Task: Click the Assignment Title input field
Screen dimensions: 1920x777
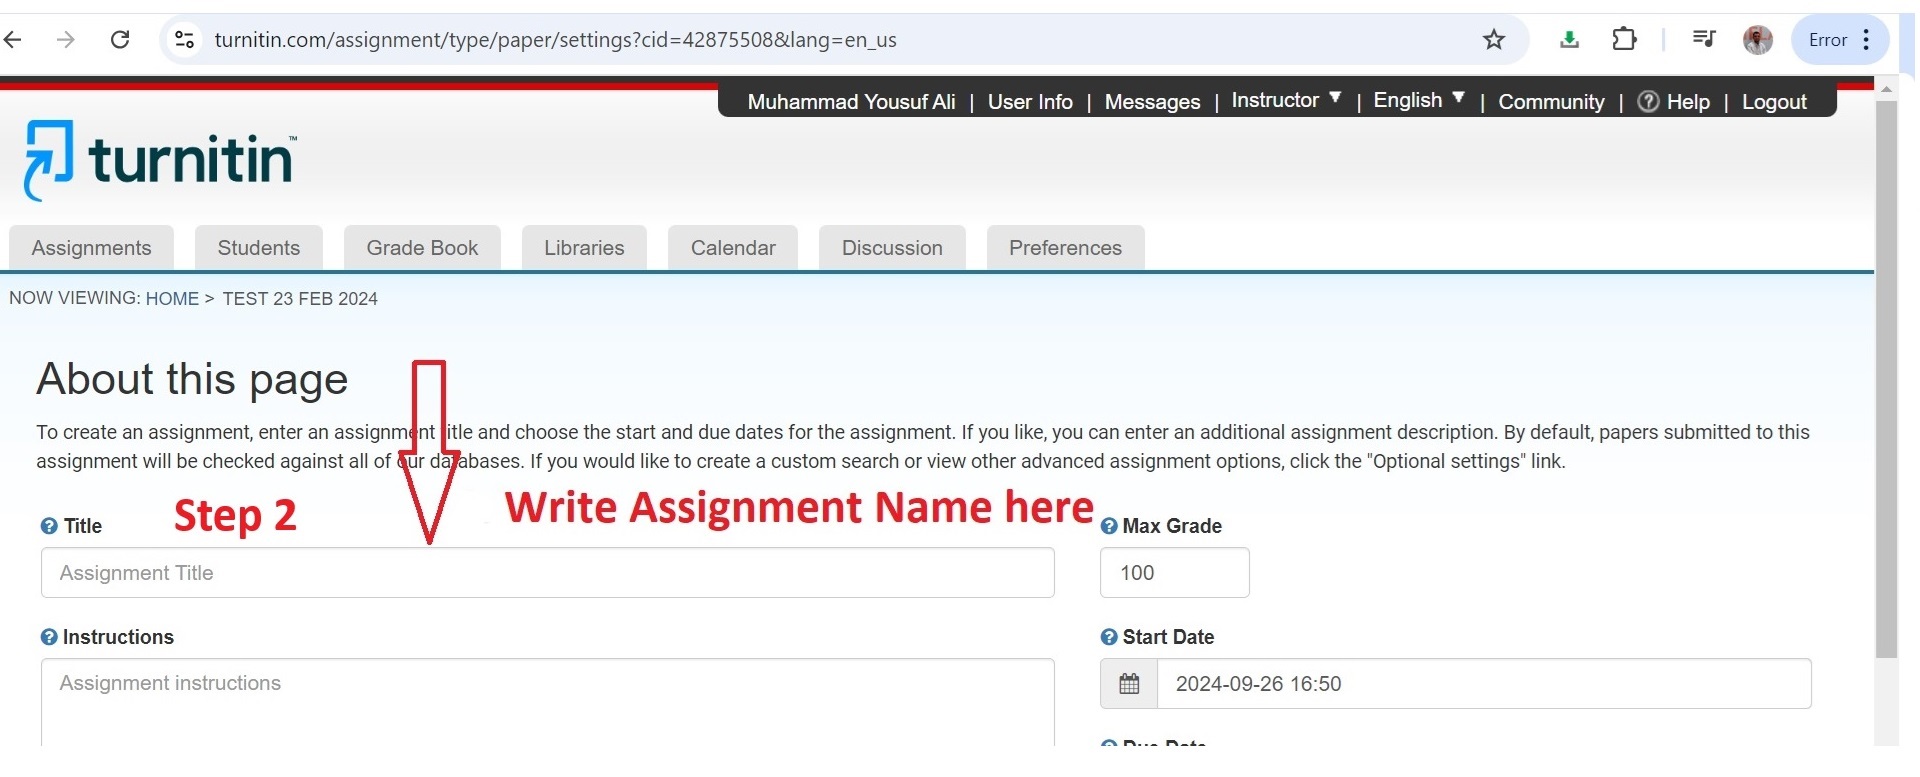Action: pyautogui.click(x=548, y=573)
